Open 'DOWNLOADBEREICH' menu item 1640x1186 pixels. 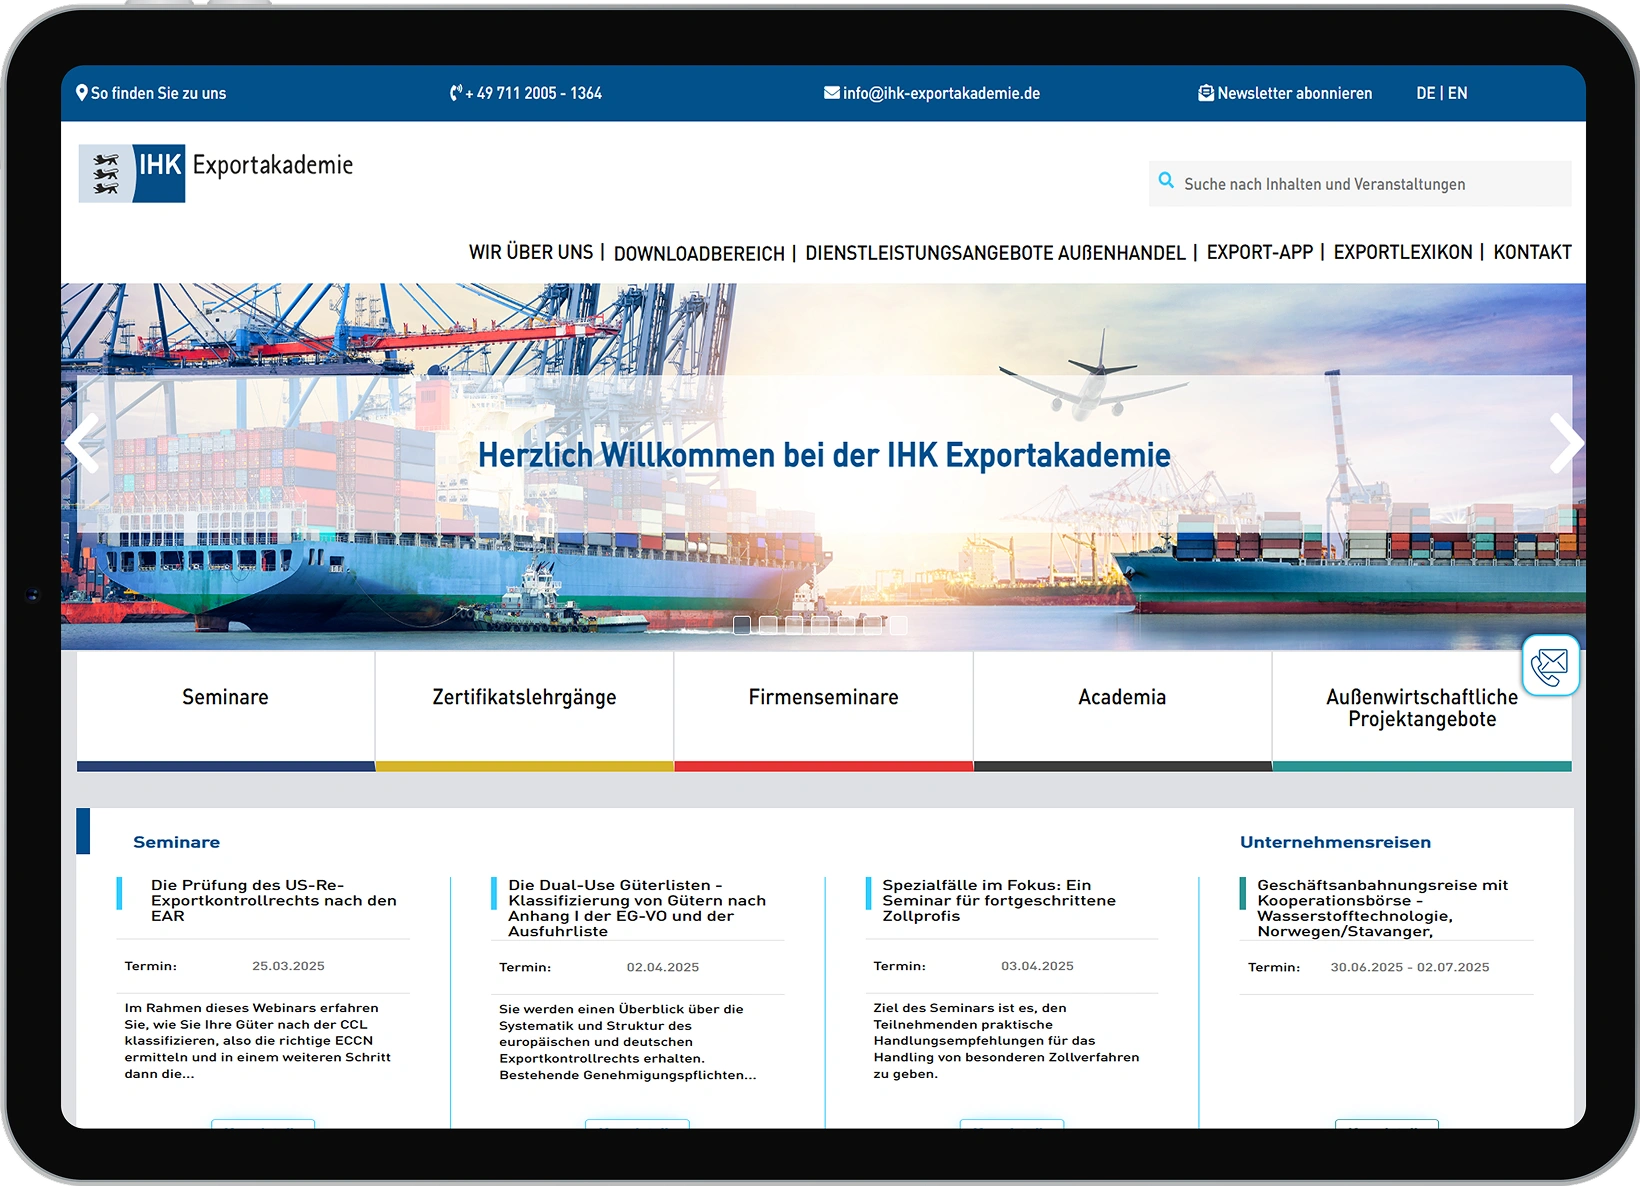(699, 253)
